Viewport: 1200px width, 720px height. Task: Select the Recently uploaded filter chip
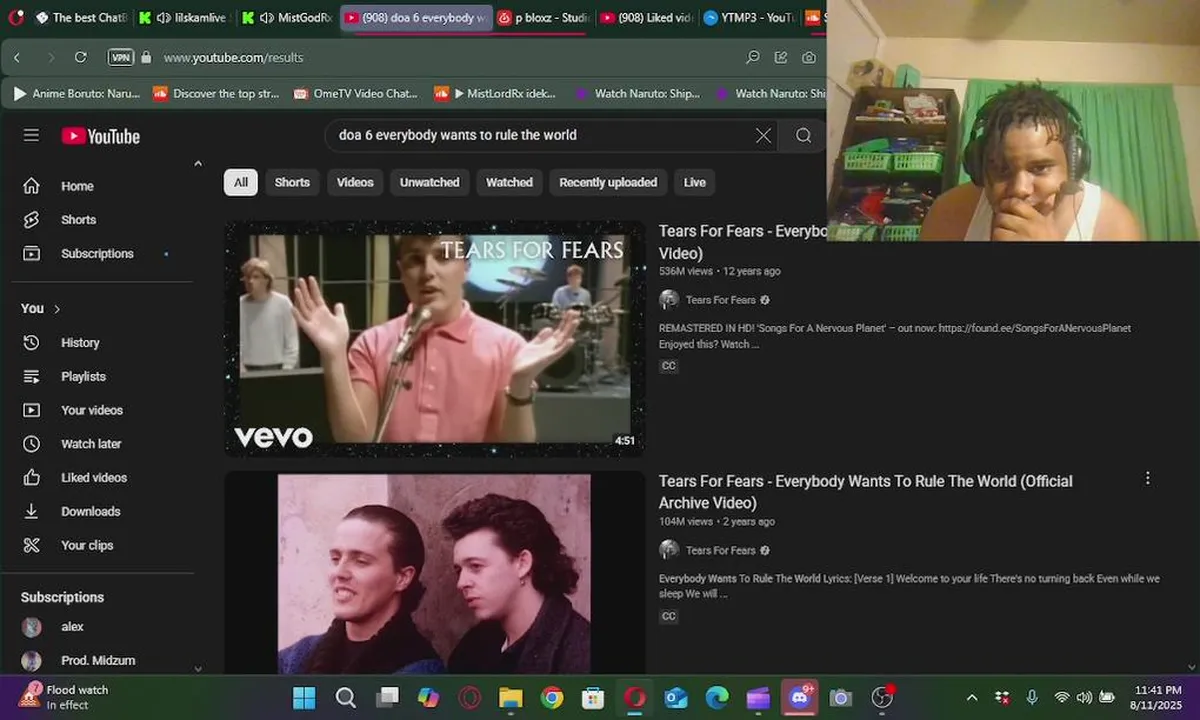(608, 182)
